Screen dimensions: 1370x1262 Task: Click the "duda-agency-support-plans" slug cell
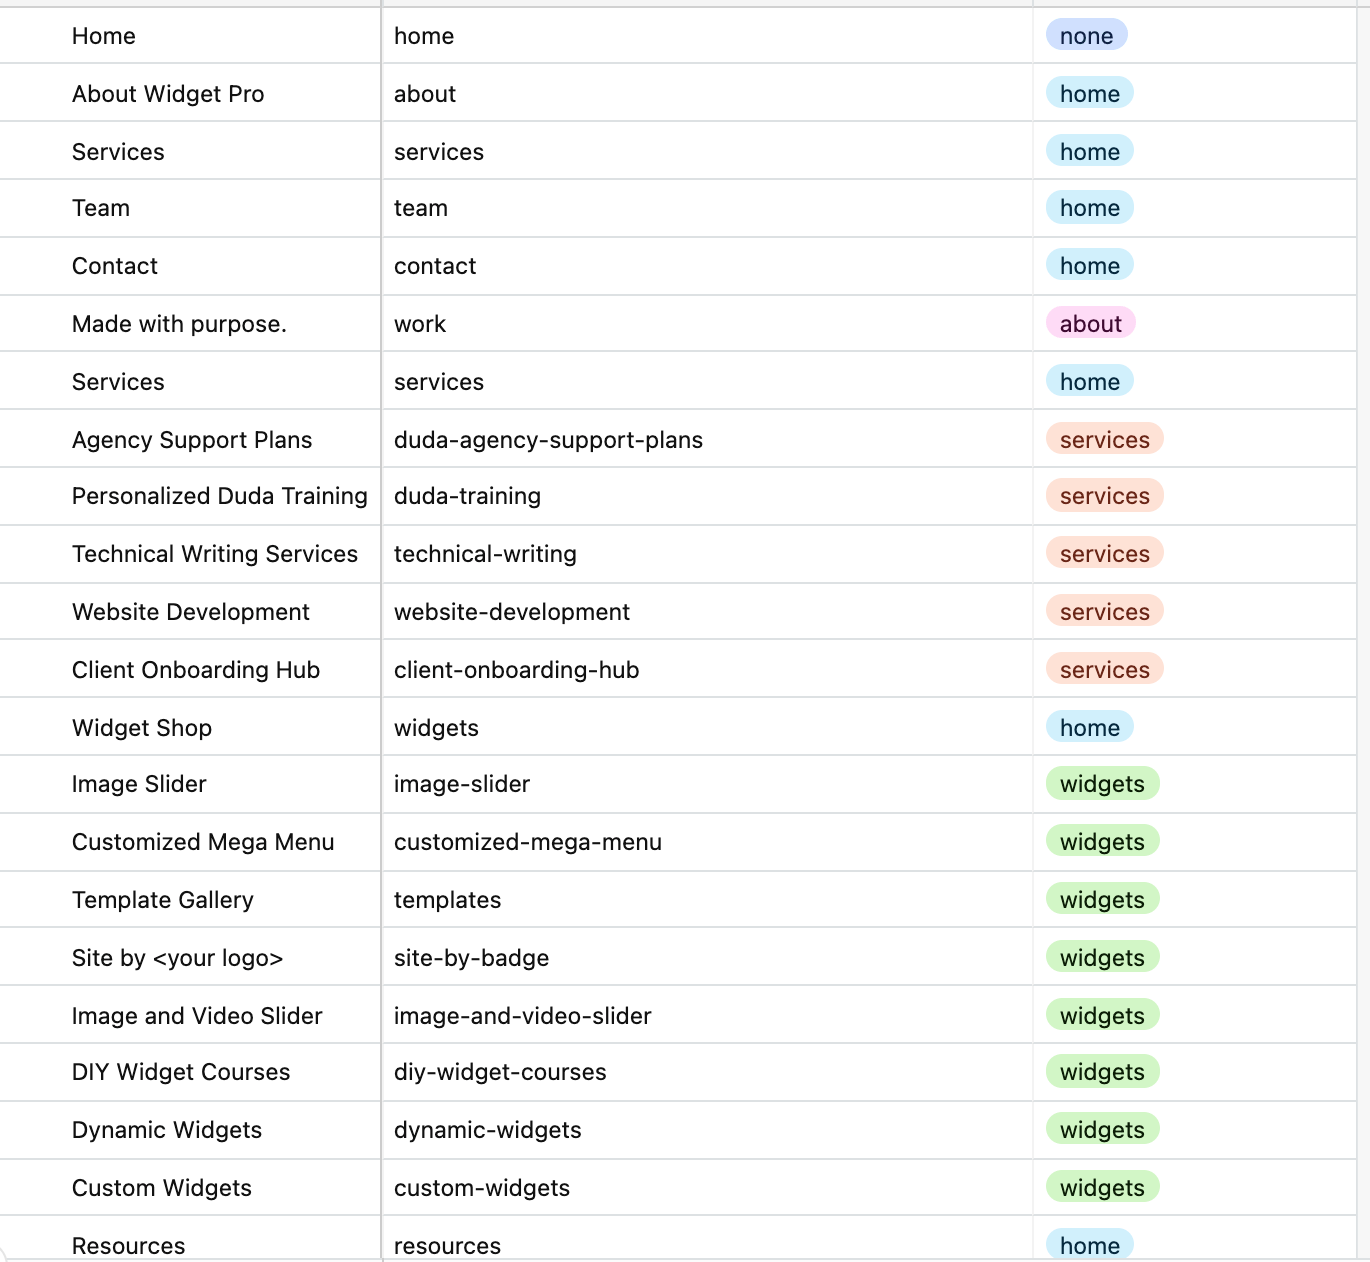tap(548, 440)
